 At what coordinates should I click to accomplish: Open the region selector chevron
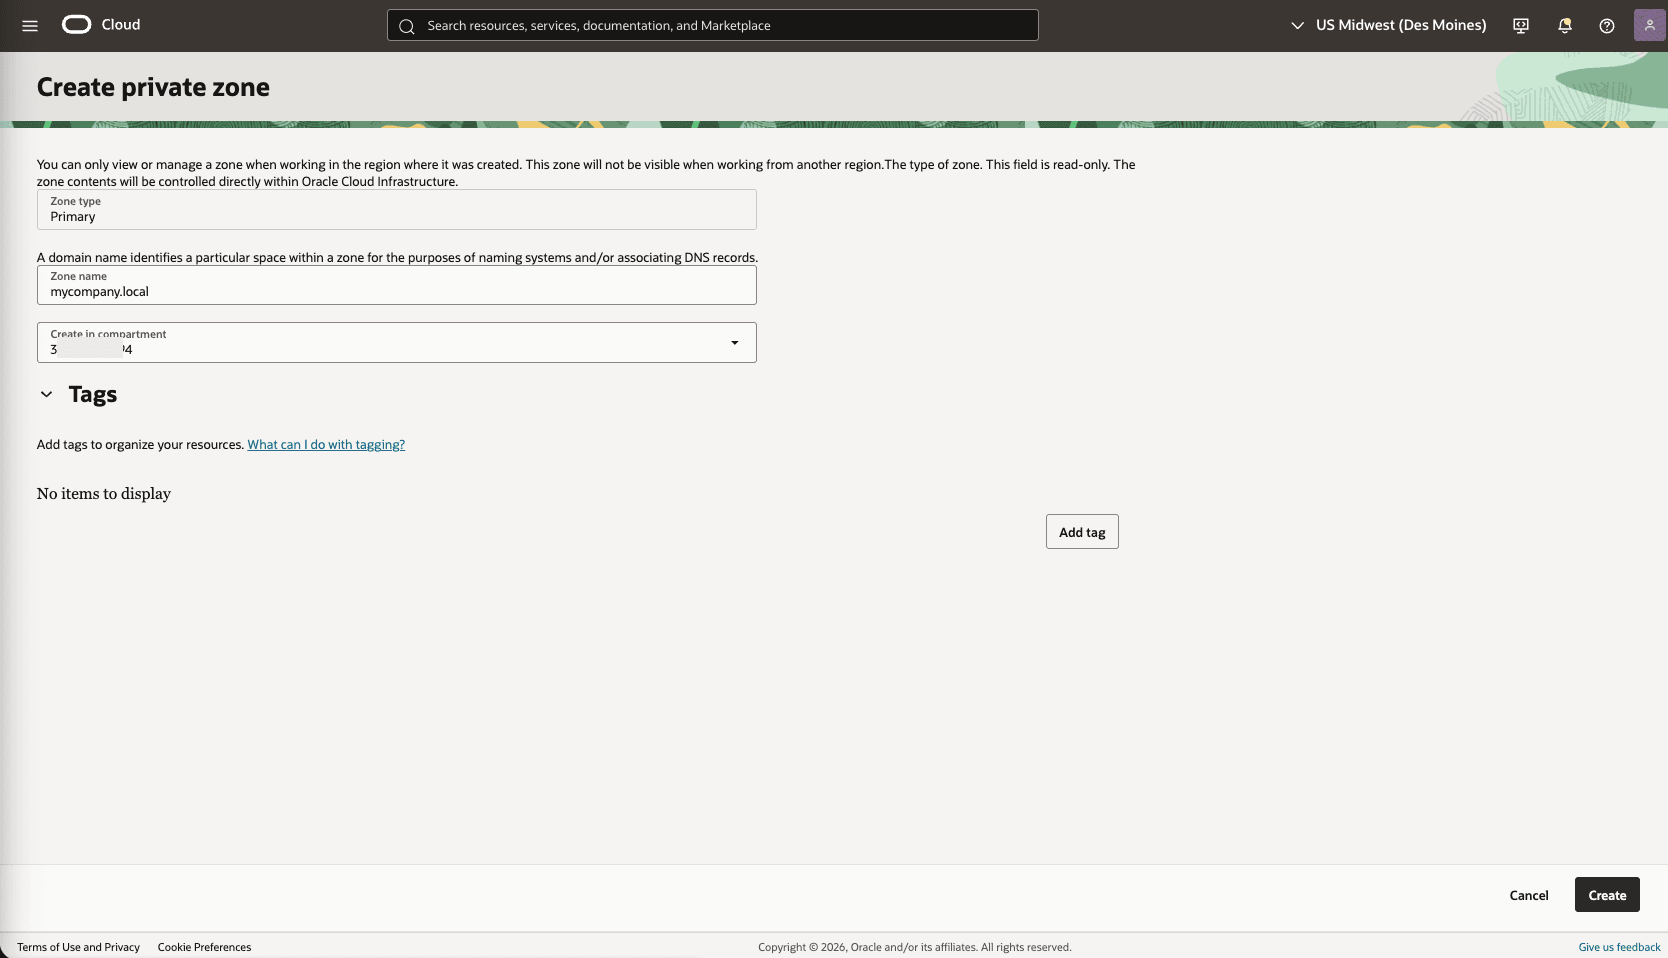click(x=1297, y=25)
